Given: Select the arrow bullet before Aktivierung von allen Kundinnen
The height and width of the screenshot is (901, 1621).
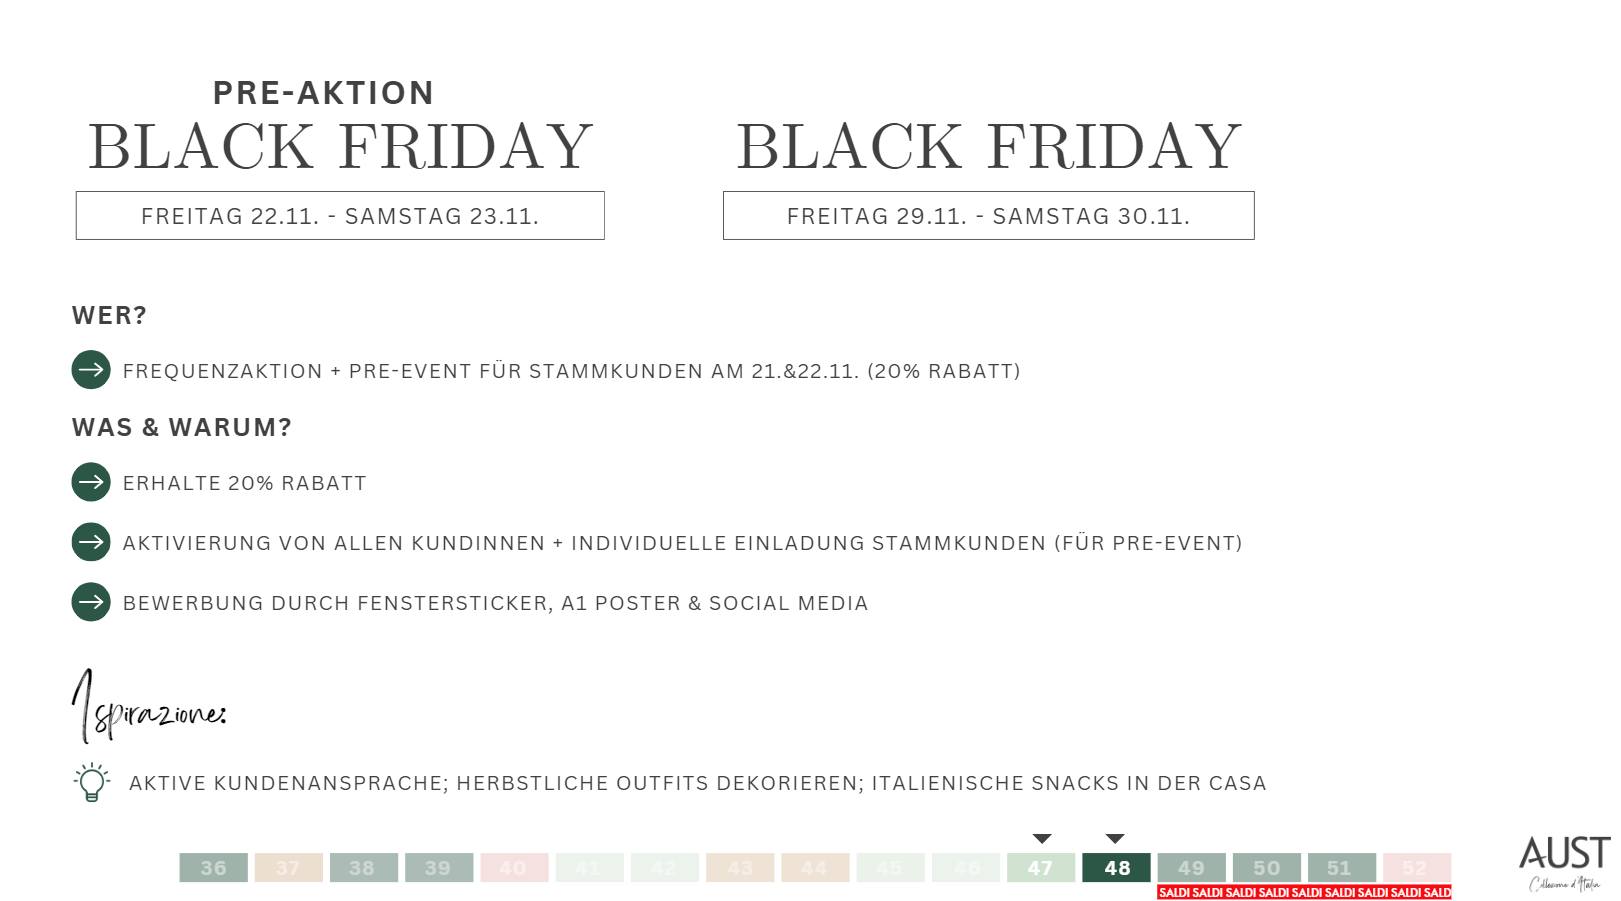Looking at the screenshot, I should [x=91, y=542].
